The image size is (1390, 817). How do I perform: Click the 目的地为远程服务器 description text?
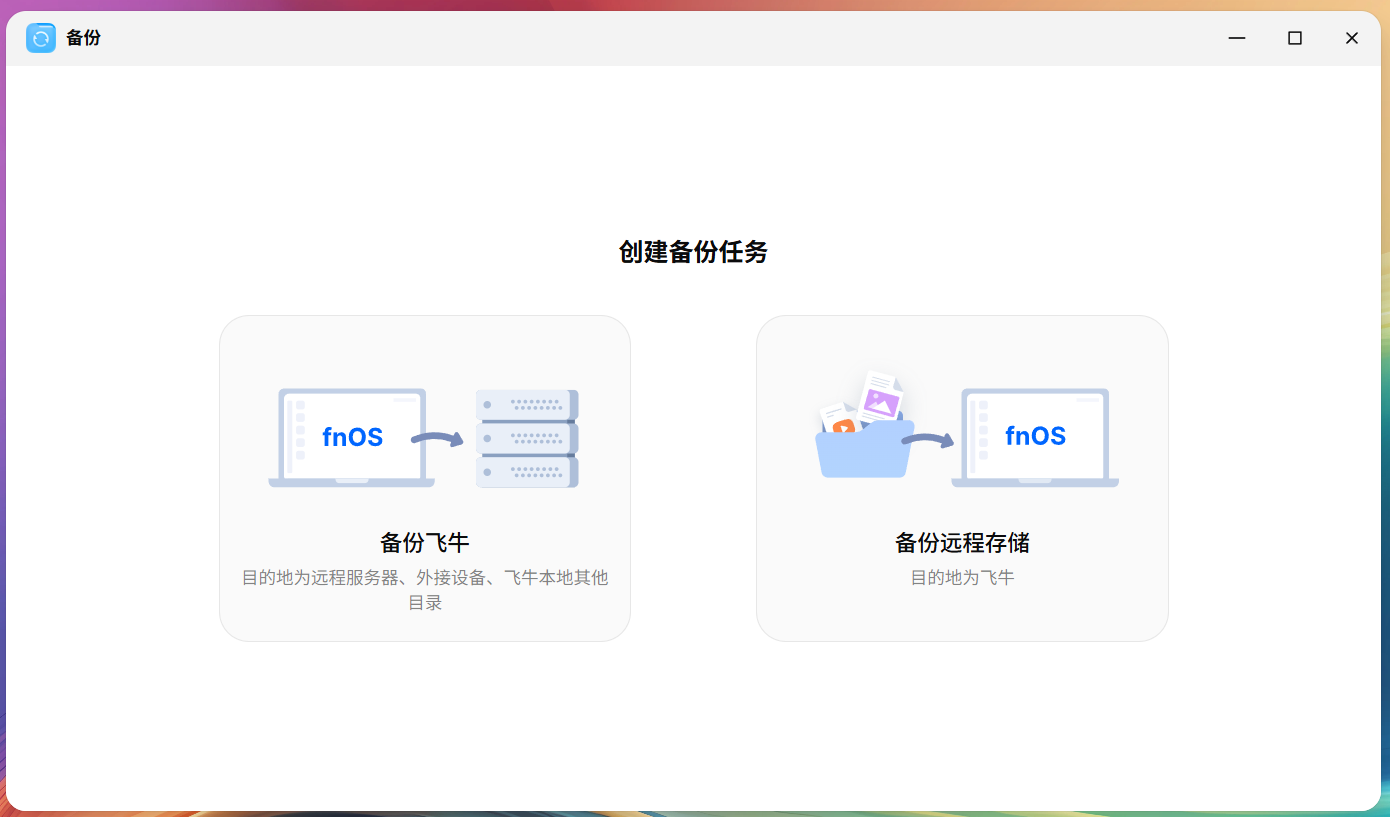[x=425, y=590]
